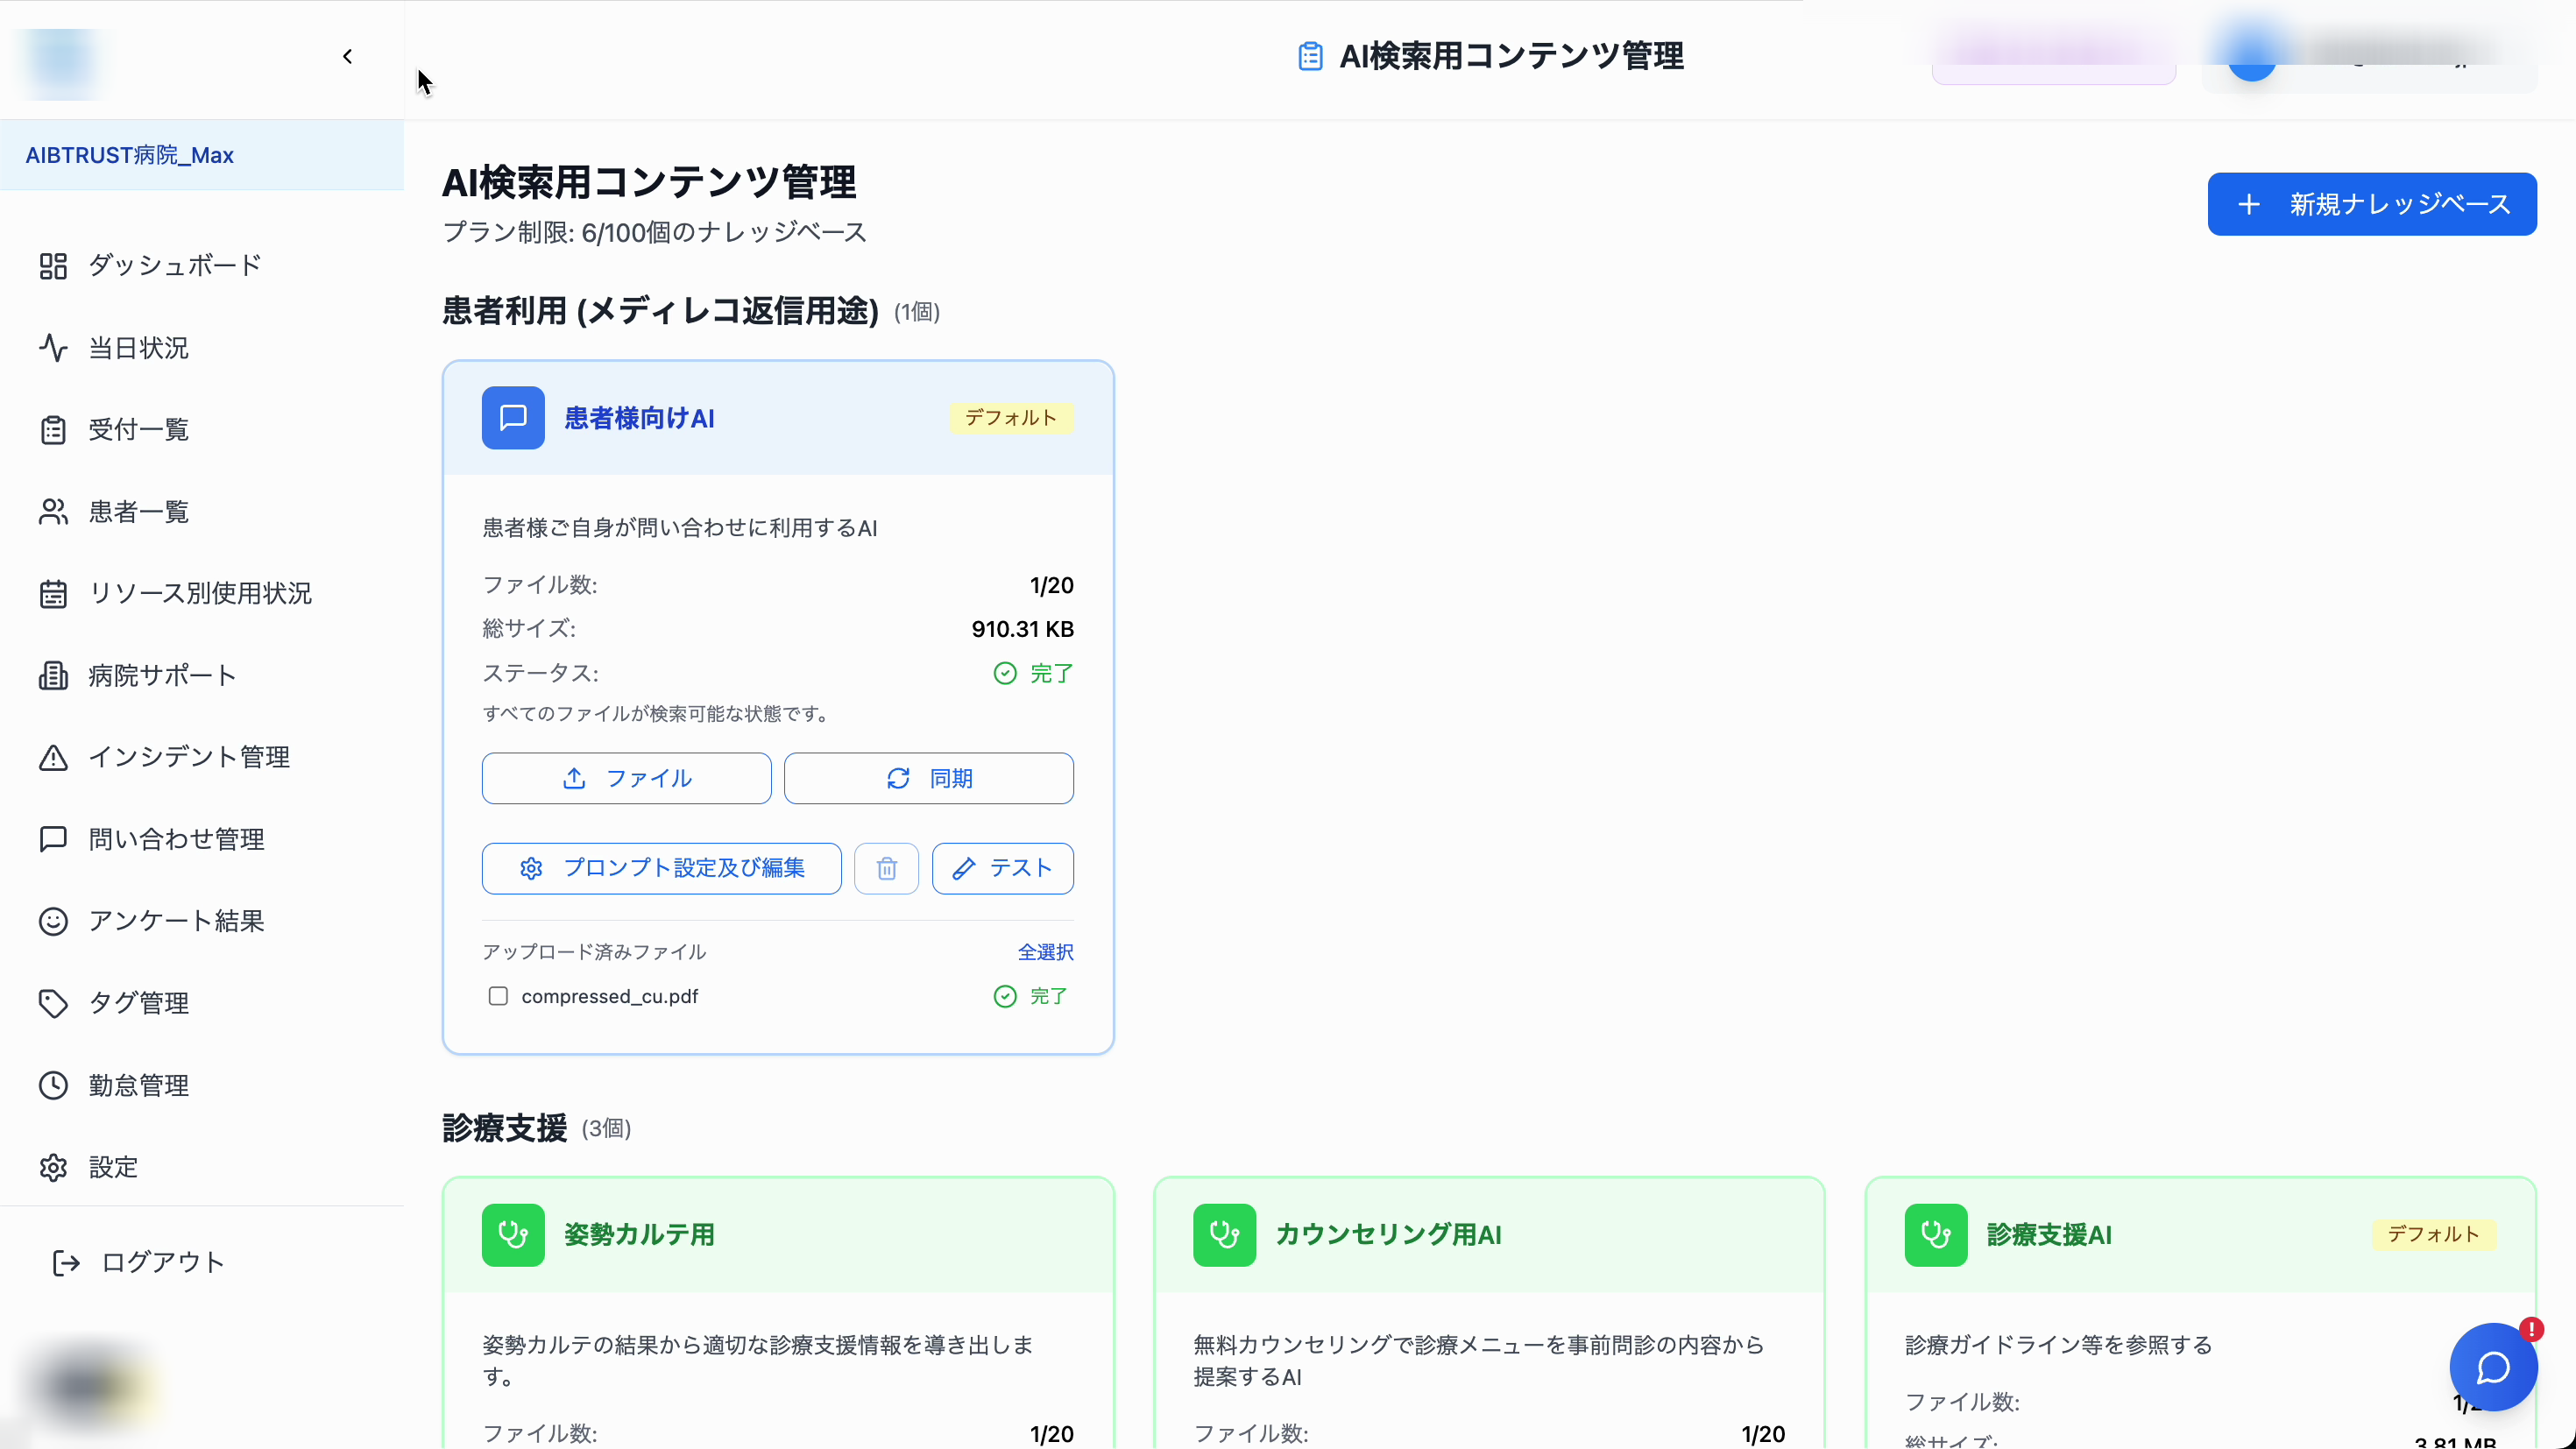Image resolution: width=2576 pixels, height=1449 pixels.
Task: Click the 病院サポート building icon
Action: coord(53,675)
